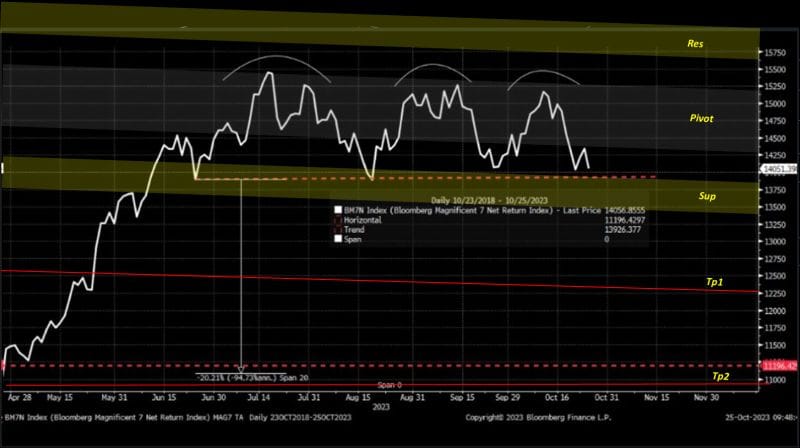This screenshot has height=448, width=800.
Task: Click the 12500 y-axis label
Action: pyautogui.click(x=776, y=276)
